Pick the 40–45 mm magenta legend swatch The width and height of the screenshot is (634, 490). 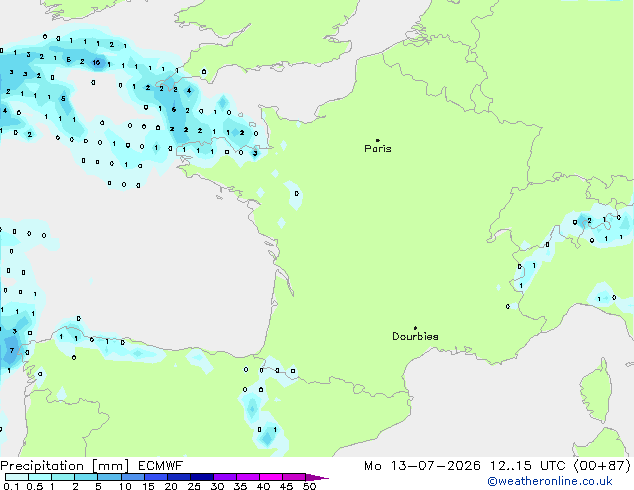(x=271, y=477)
